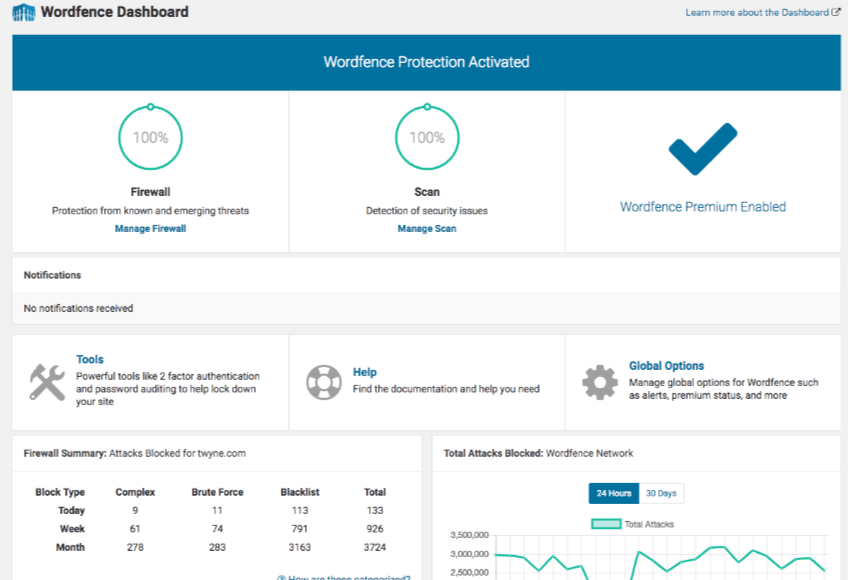Click Today's Blacklist value 113
This screenshot has width=848, height=580.
tap(300, 510)
